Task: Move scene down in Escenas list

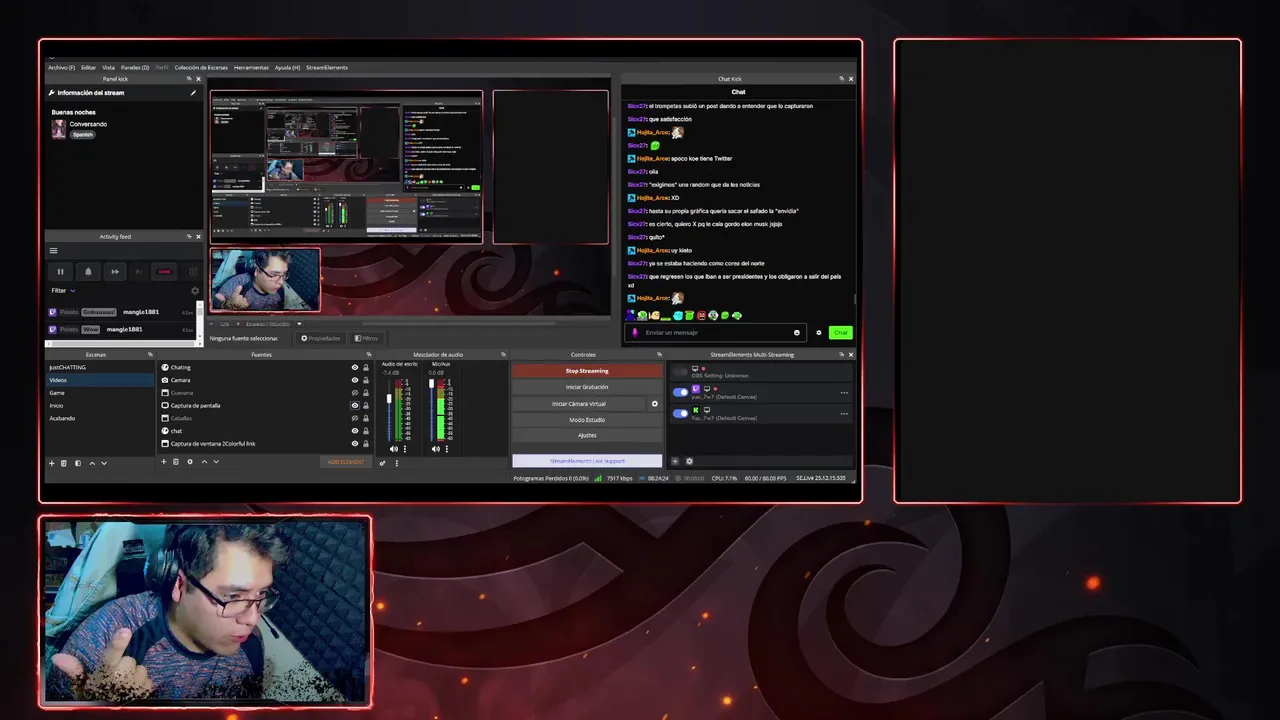Action: click(104, 463)
